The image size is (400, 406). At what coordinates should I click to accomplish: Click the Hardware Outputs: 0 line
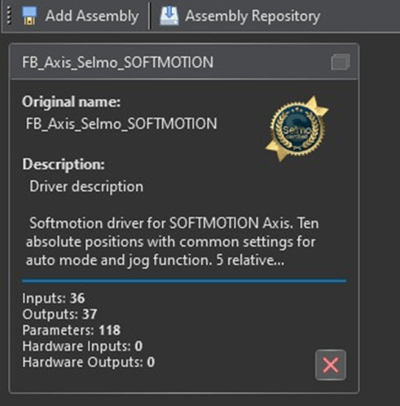tap(88, 362)
